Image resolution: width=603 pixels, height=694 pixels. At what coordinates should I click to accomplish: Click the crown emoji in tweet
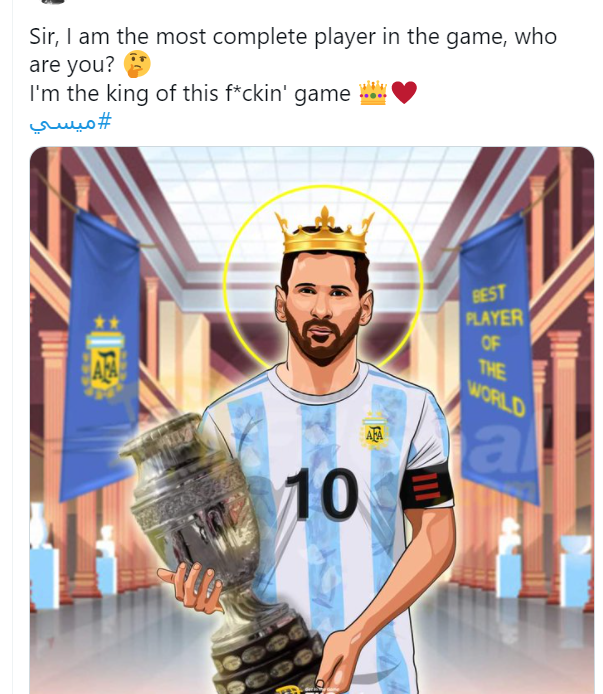click(x=373, y=93)
